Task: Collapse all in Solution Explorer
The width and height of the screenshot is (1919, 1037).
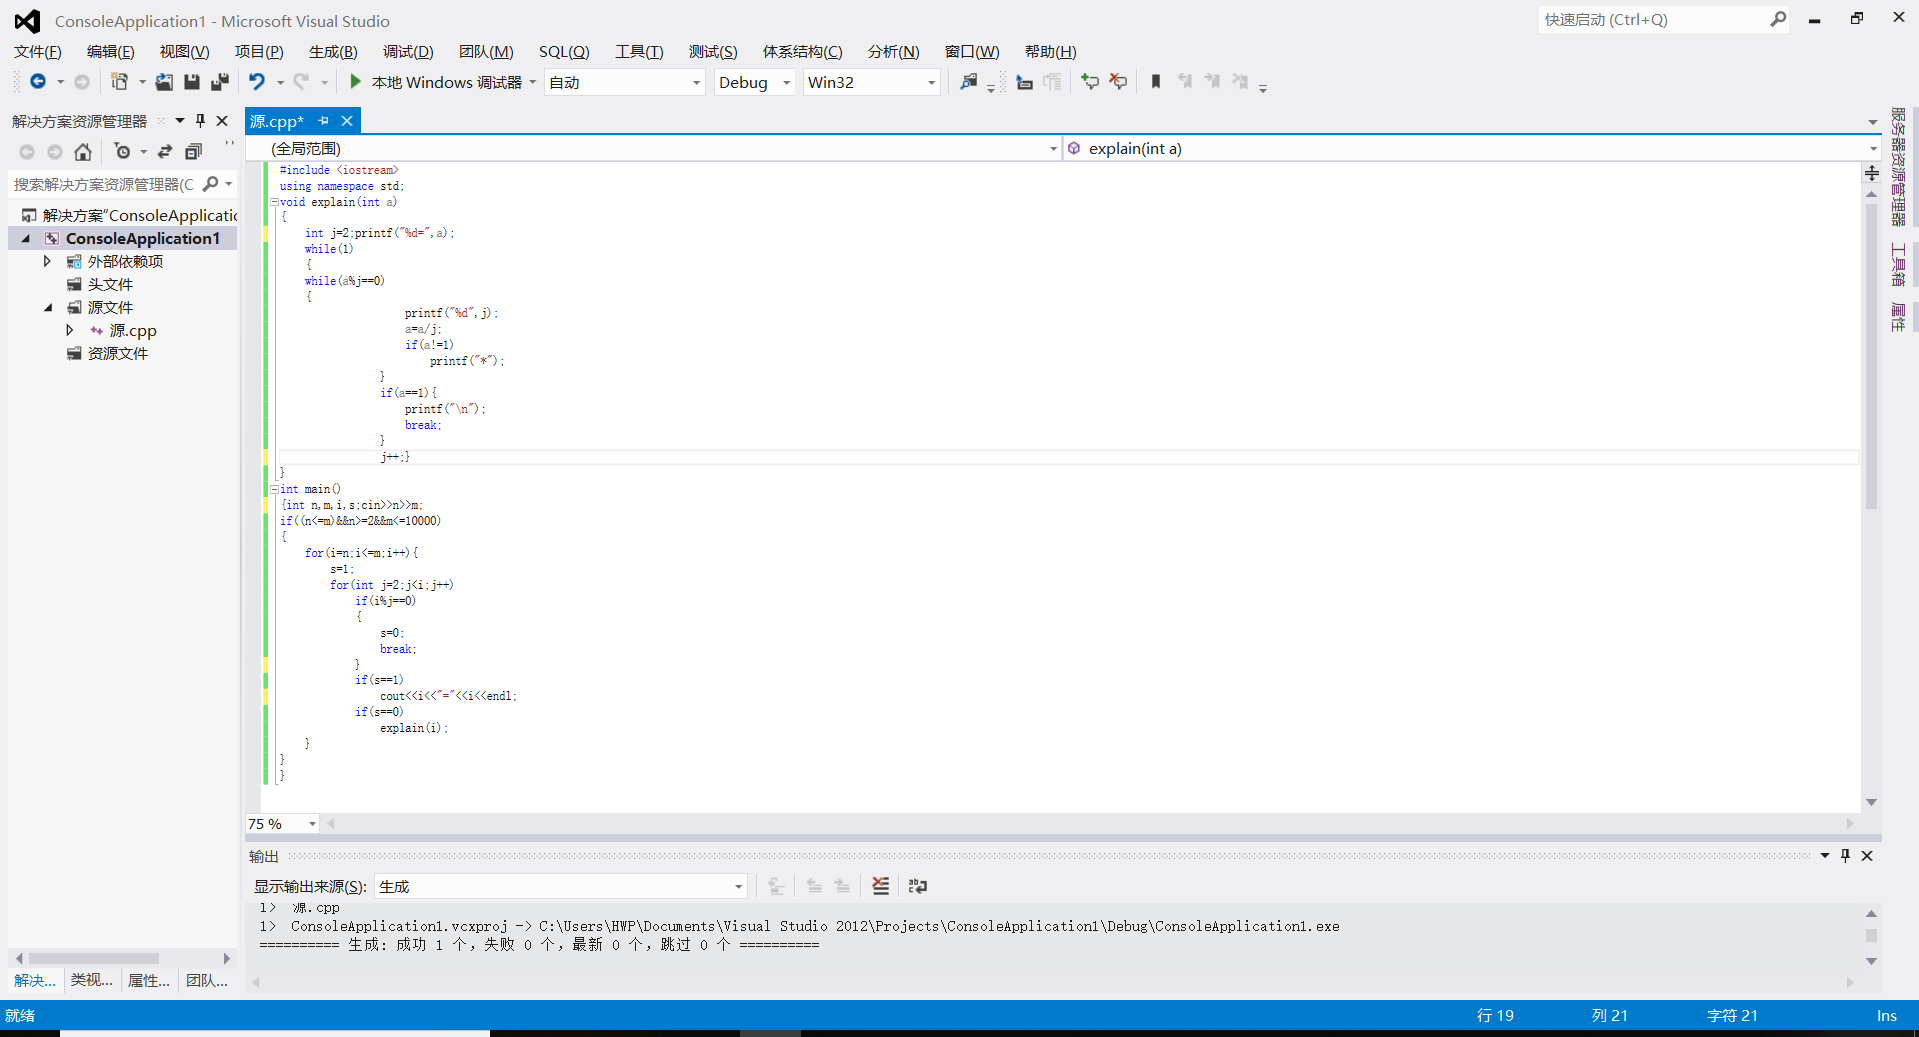Action: point(194,152)
